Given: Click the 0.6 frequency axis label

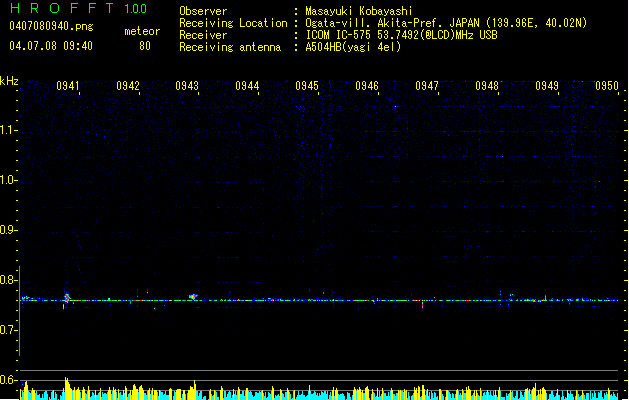Looking at the screenshot, I should [x=8, y=380].
